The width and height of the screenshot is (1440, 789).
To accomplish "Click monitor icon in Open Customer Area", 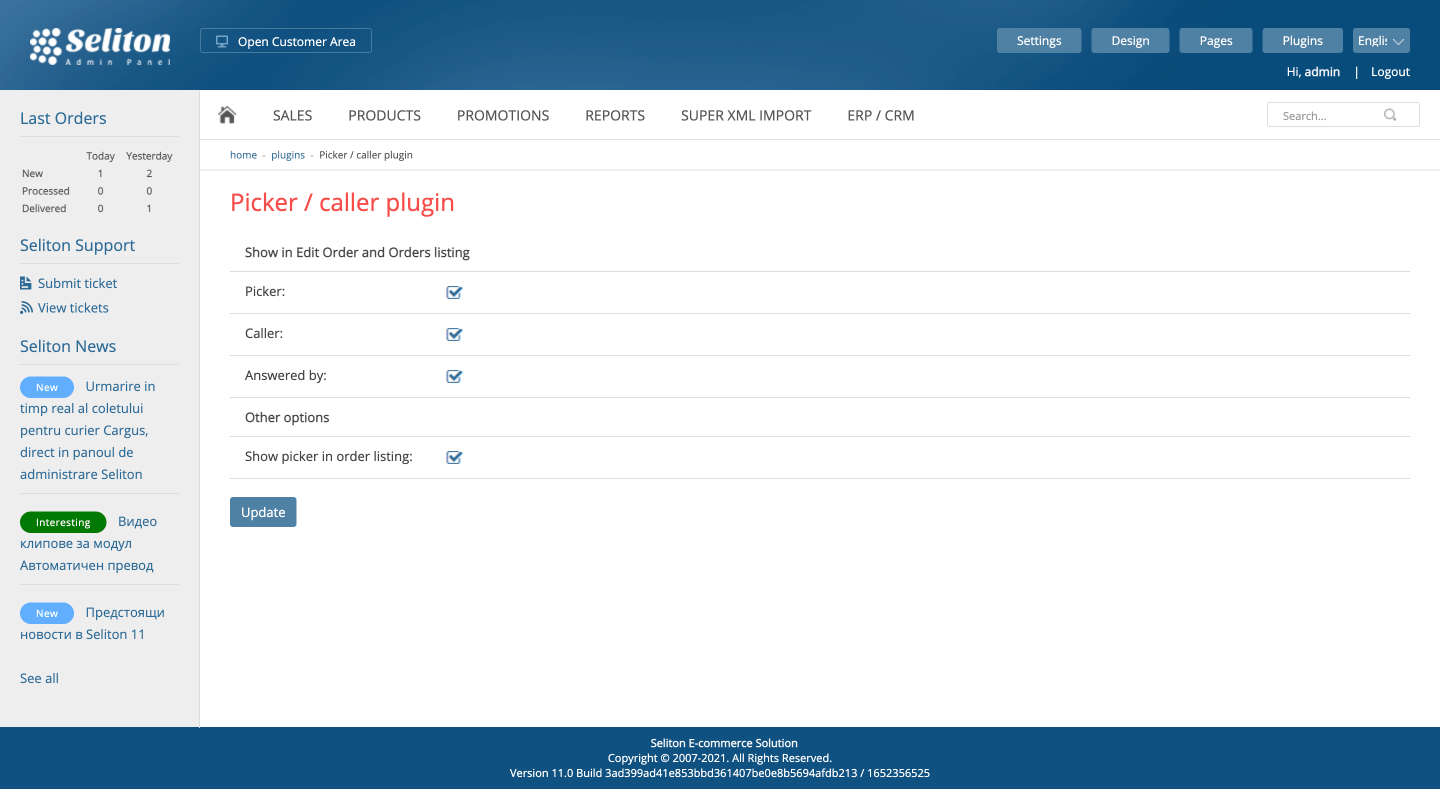I will 222,42.
